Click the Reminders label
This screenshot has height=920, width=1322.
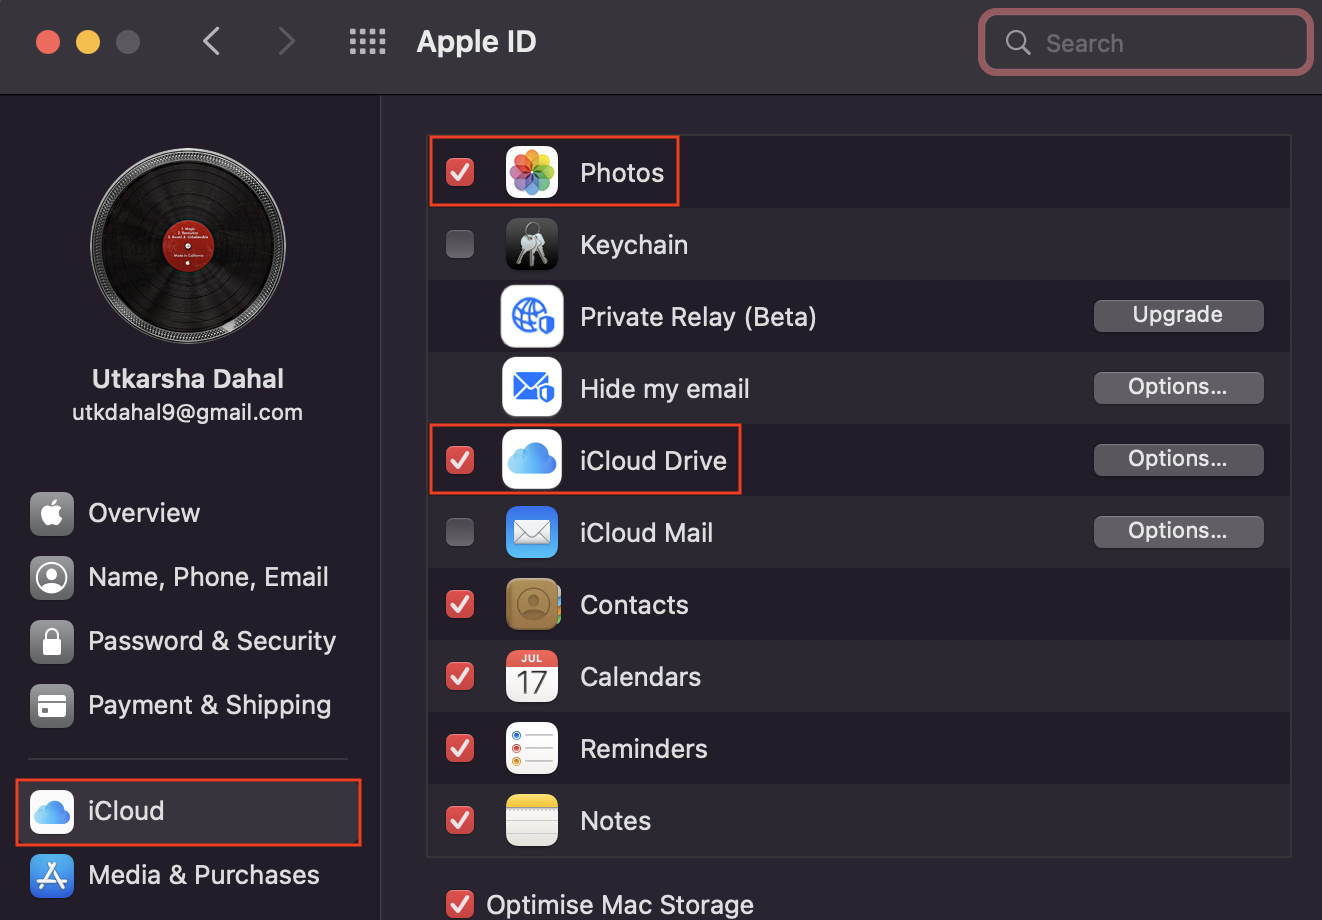pos(644,749)
